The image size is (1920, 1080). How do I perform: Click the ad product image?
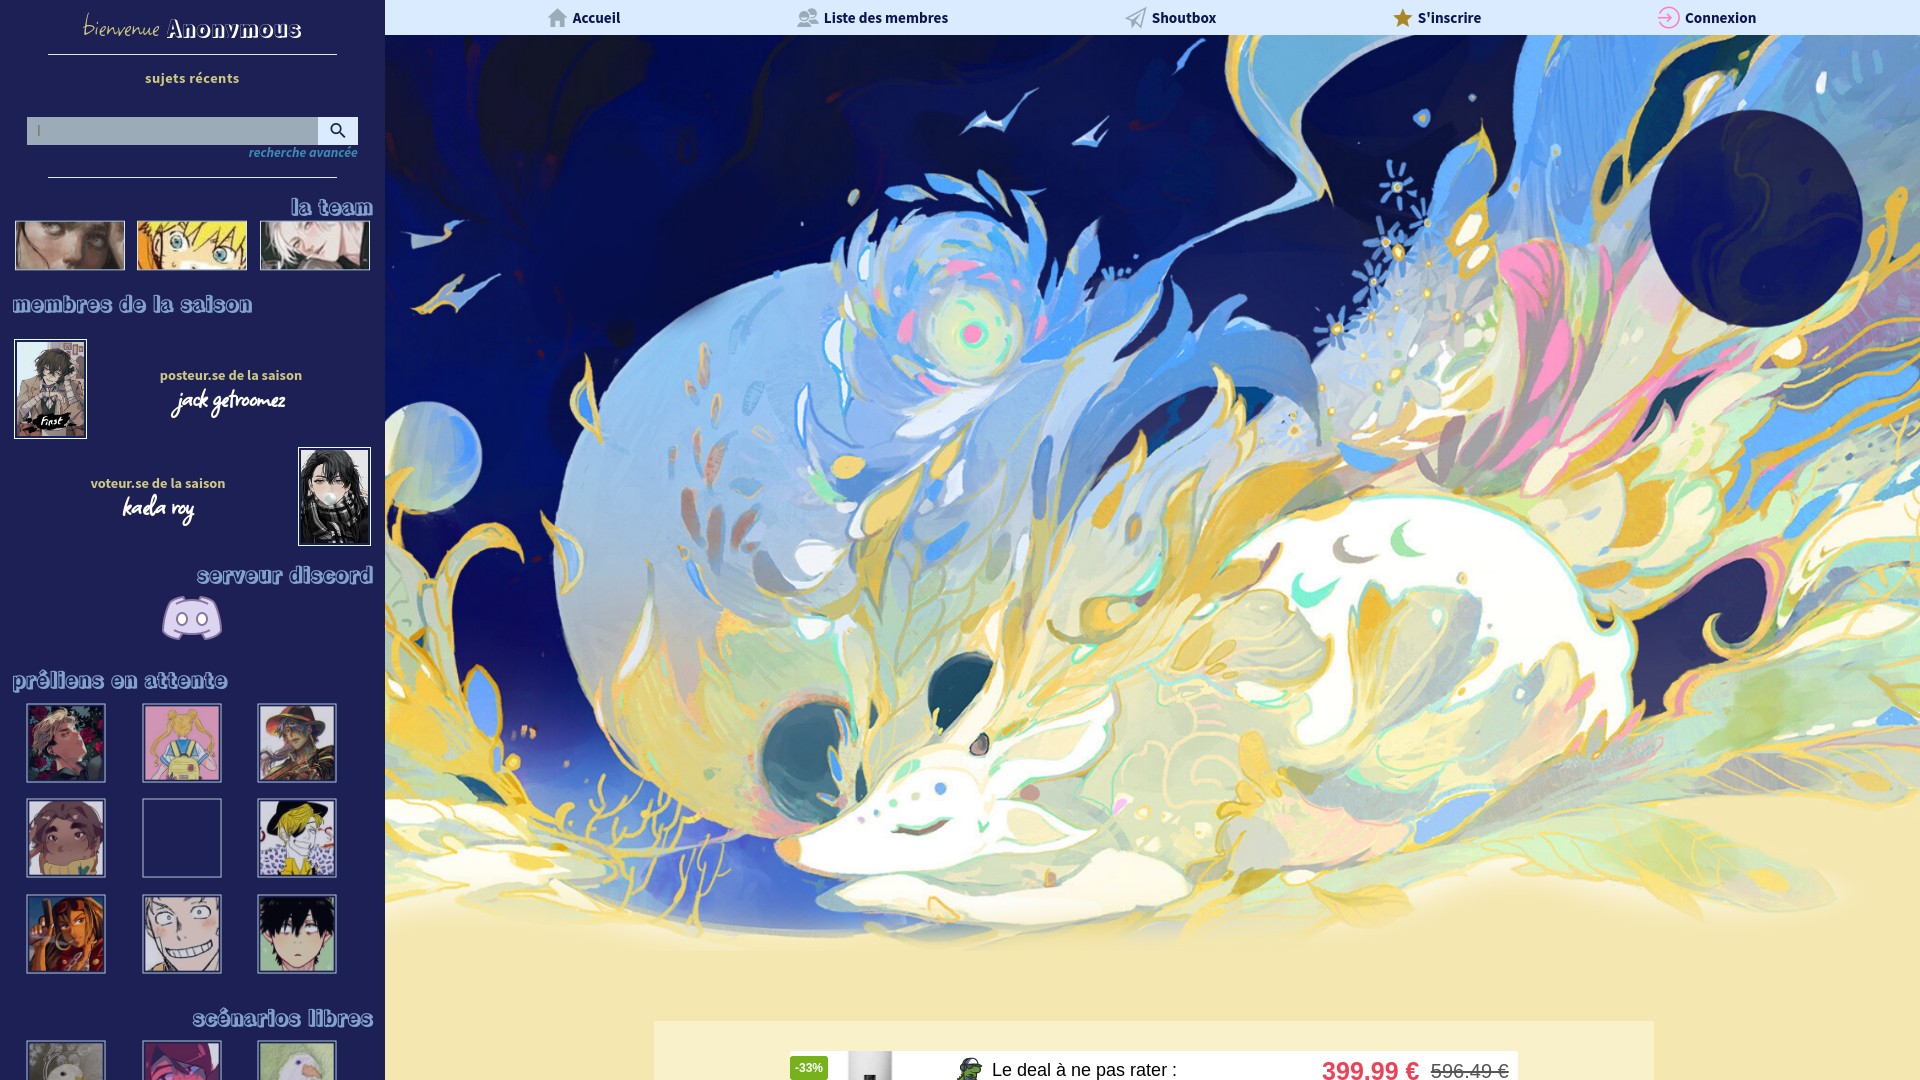(x=870, y=1065)
